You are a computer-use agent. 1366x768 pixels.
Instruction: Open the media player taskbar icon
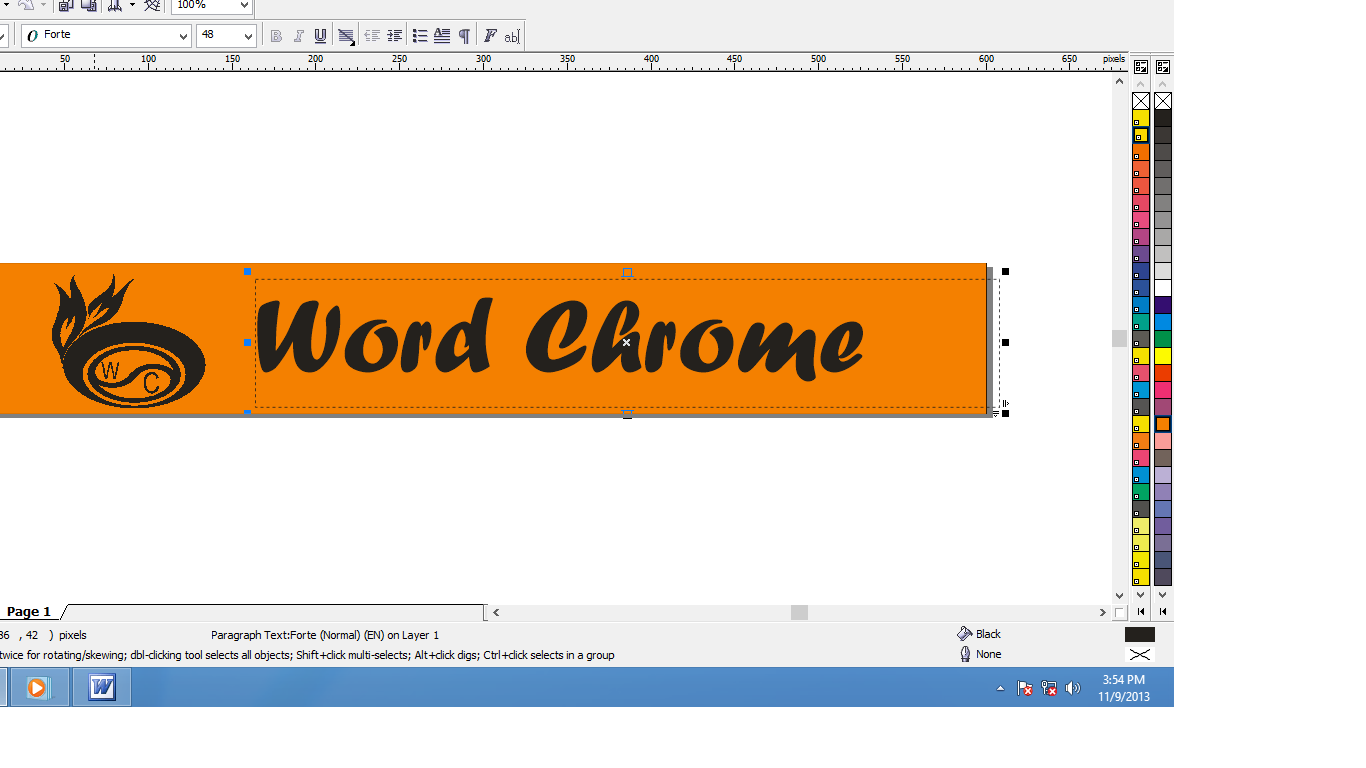point(38,688)
